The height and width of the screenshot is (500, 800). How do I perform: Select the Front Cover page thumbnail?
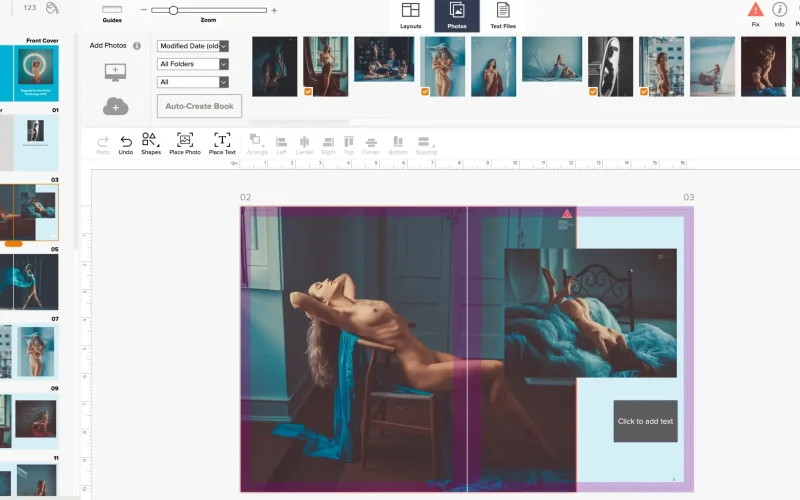[x=36, y=72]
